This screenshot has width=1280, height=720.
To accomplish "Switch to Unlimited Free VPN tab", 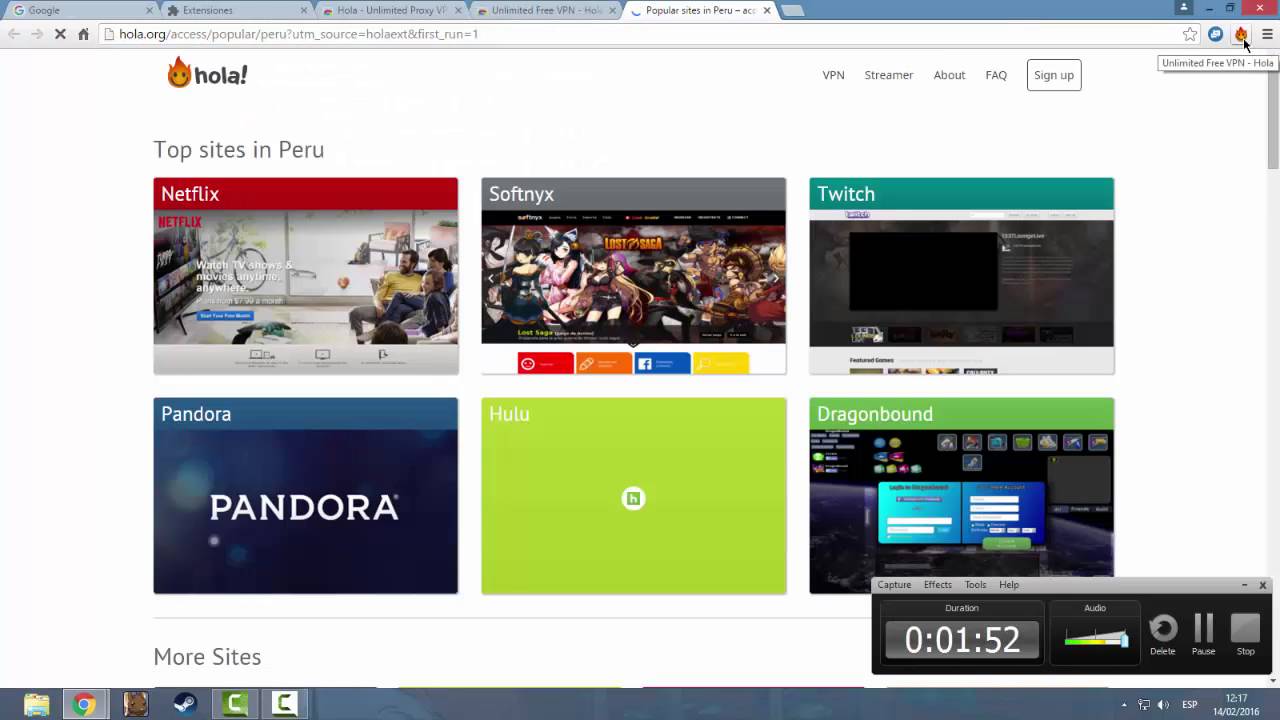I will (545, 10).
